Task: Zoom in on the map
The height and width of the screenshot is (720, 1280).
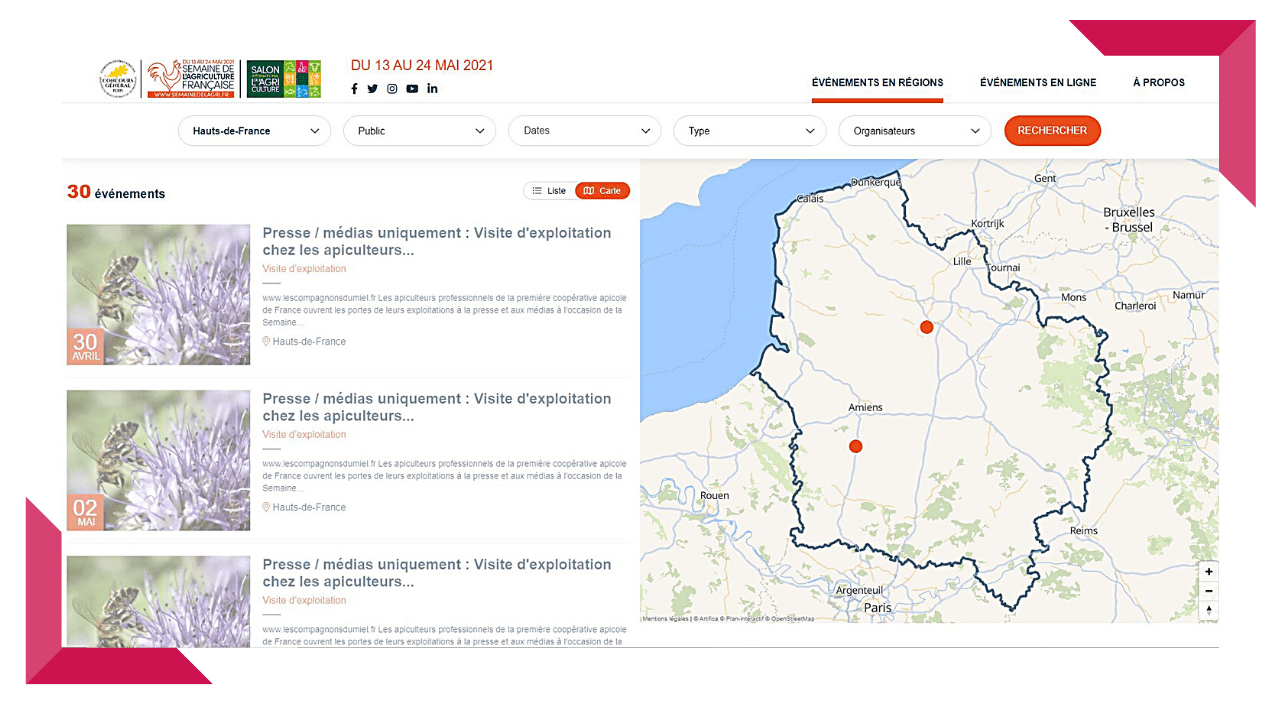Action: tap(1209, 572)
